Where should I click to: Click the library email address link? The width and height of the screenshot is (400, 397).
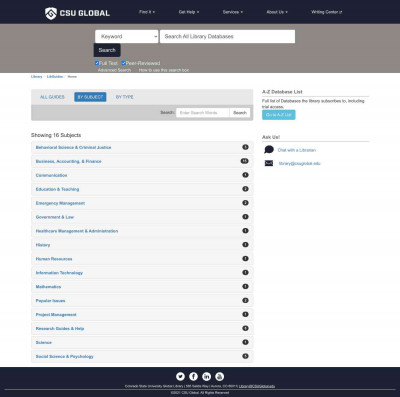point(299,163)
